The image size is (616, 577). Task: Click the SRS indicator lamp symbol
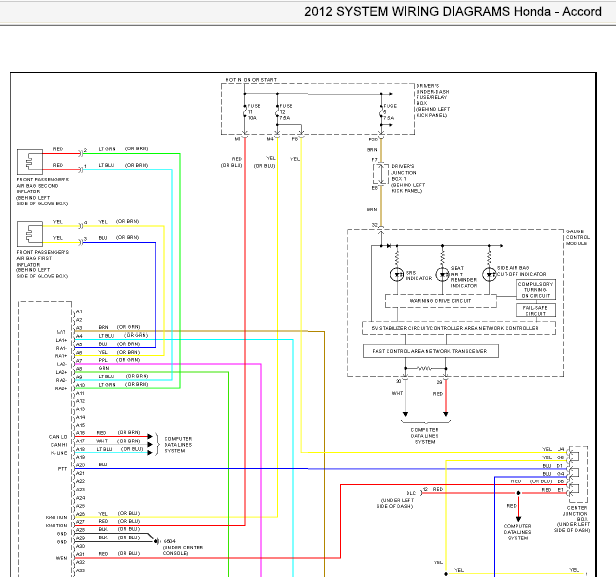pos(397,275)
